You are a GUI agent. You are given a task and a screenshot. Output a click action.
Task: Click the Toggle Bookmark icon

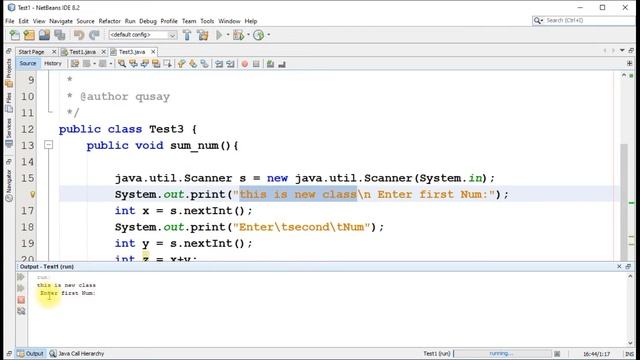pyautogui.click(x=204, y=64)
